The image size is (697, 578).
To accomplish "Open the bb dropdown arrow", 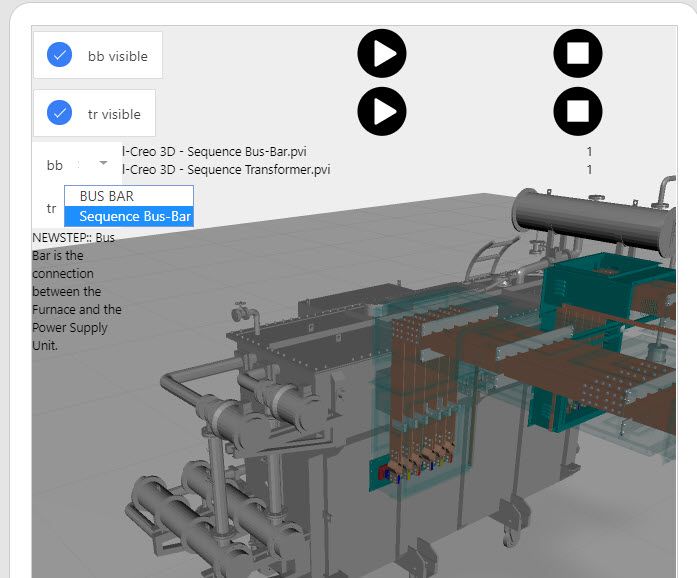I will coord(103,163).
